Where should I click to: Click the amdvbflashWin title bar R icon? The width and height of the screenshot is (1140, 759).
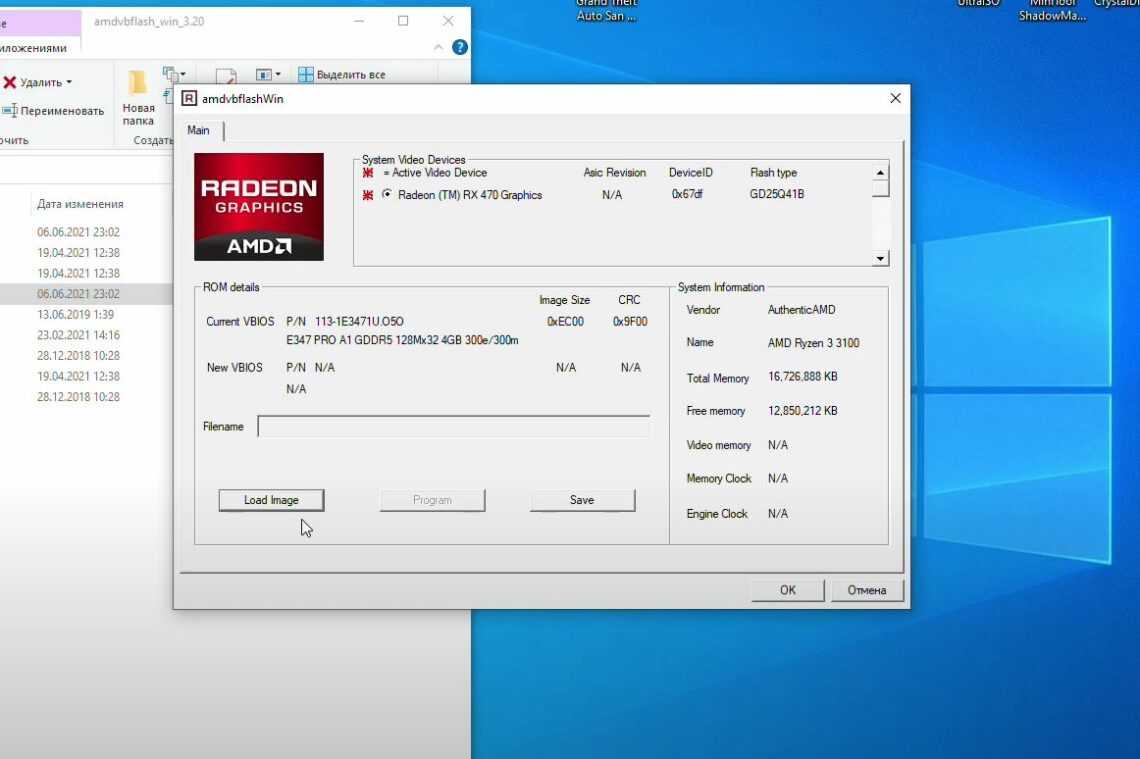tap(189, 98)
